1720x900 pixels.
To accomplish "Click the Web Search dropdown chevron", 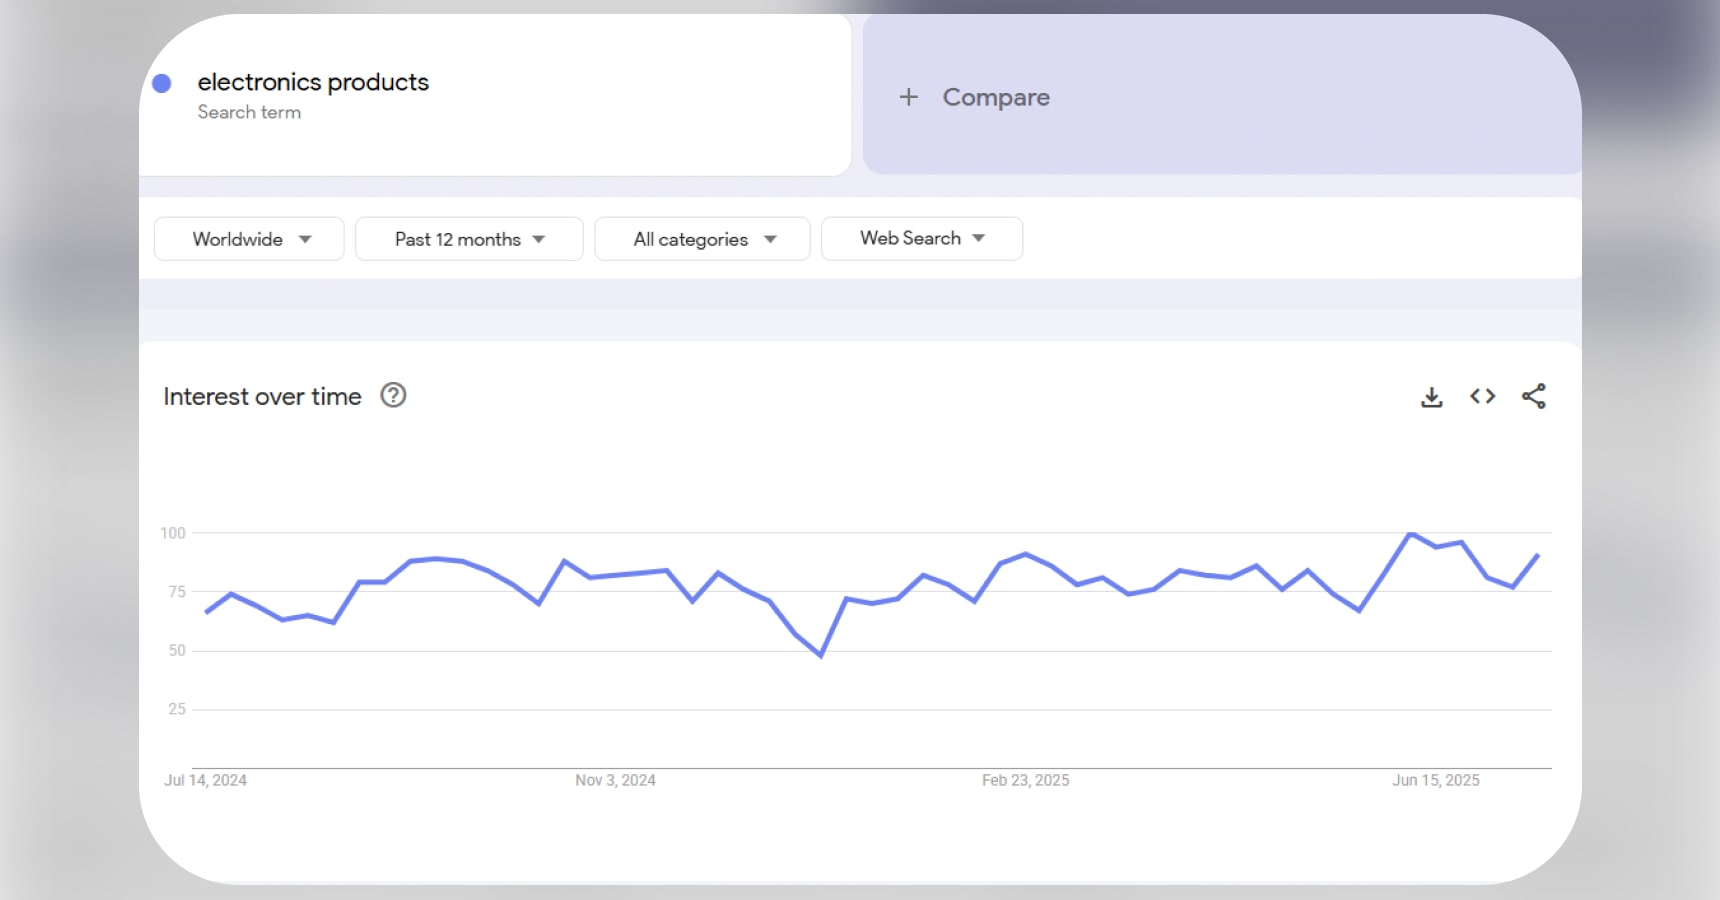I will point(980,238).
